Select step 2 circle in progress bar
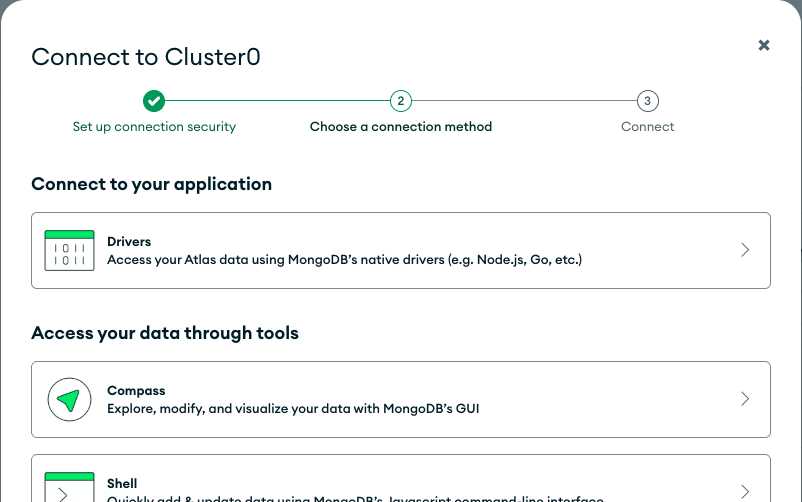 click(400, 101)
